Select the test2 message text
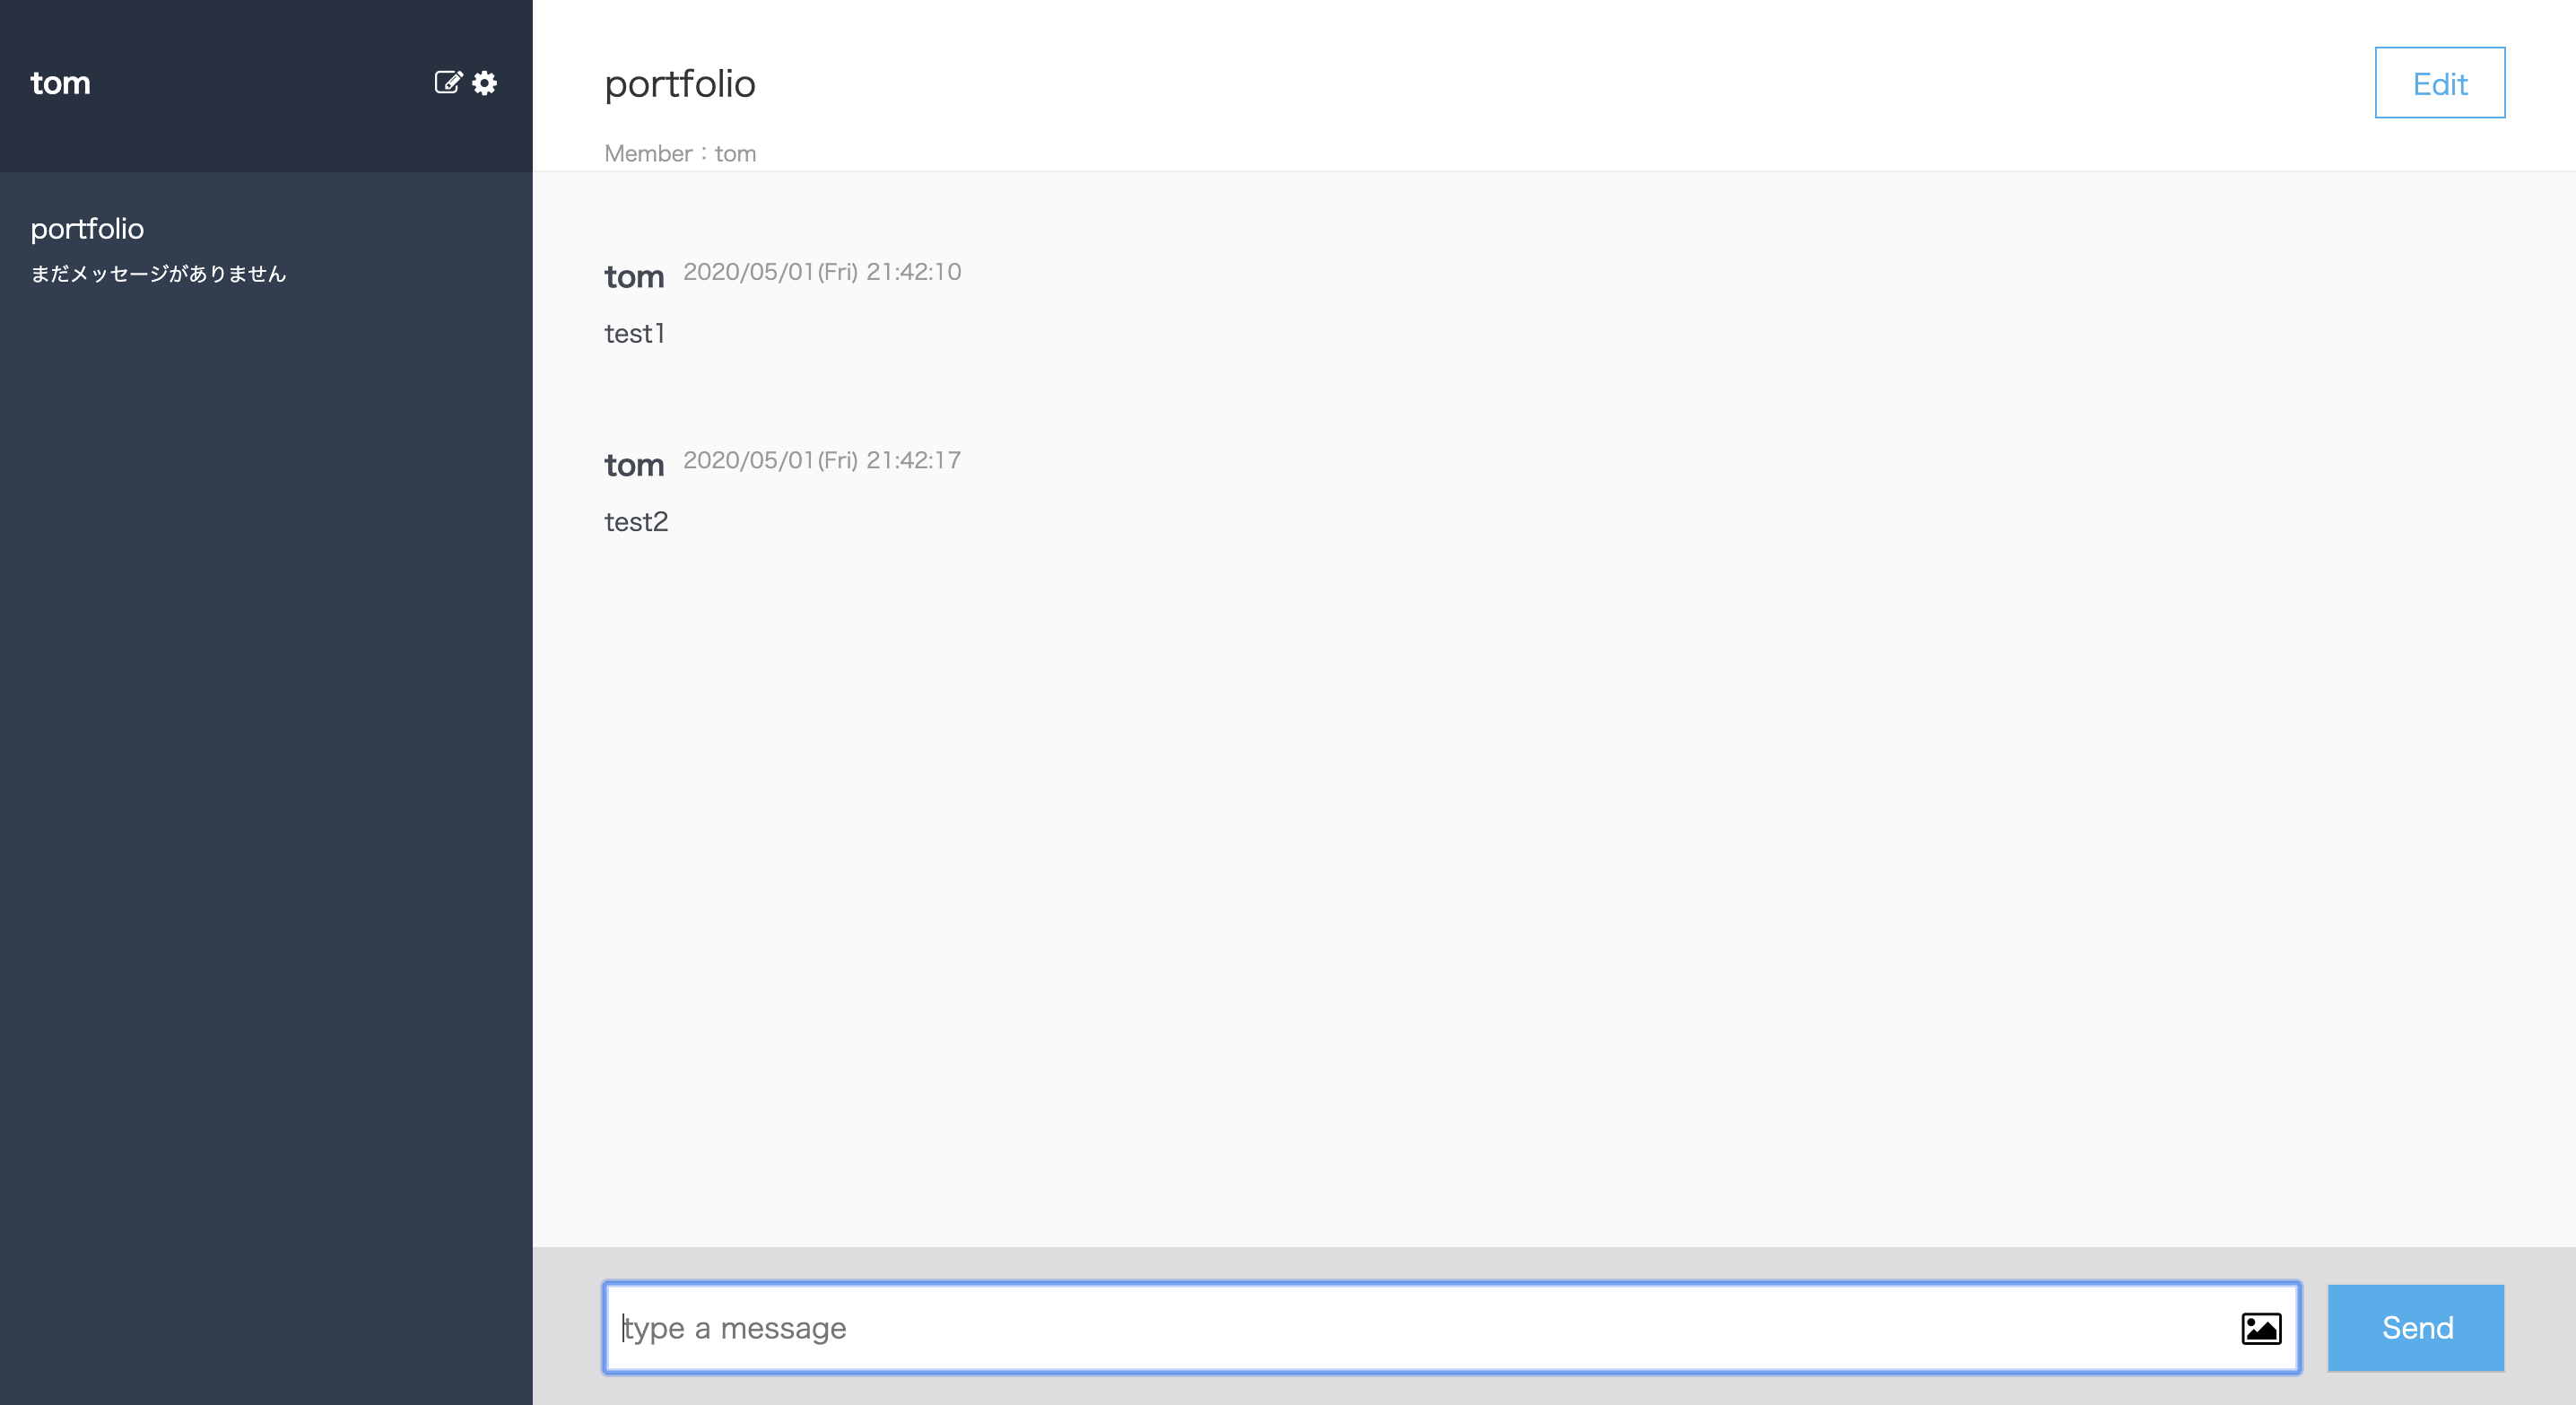2576x1405 pixels. tap(636, 520)
